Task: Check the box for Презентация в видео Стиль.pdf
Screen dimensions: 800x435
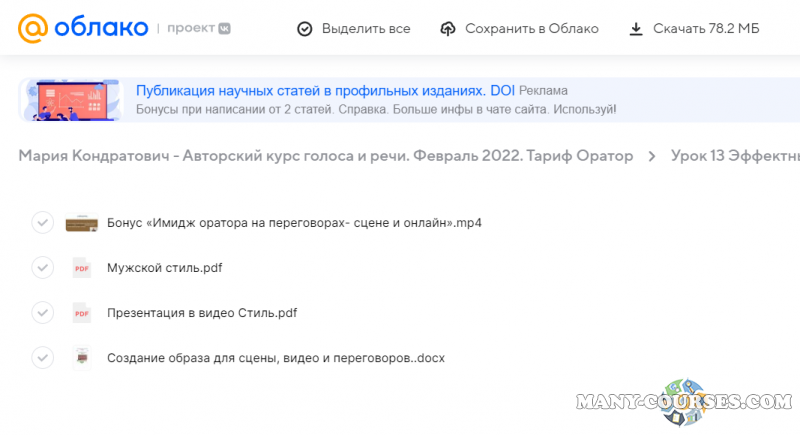Action: [x=42, y=312]
